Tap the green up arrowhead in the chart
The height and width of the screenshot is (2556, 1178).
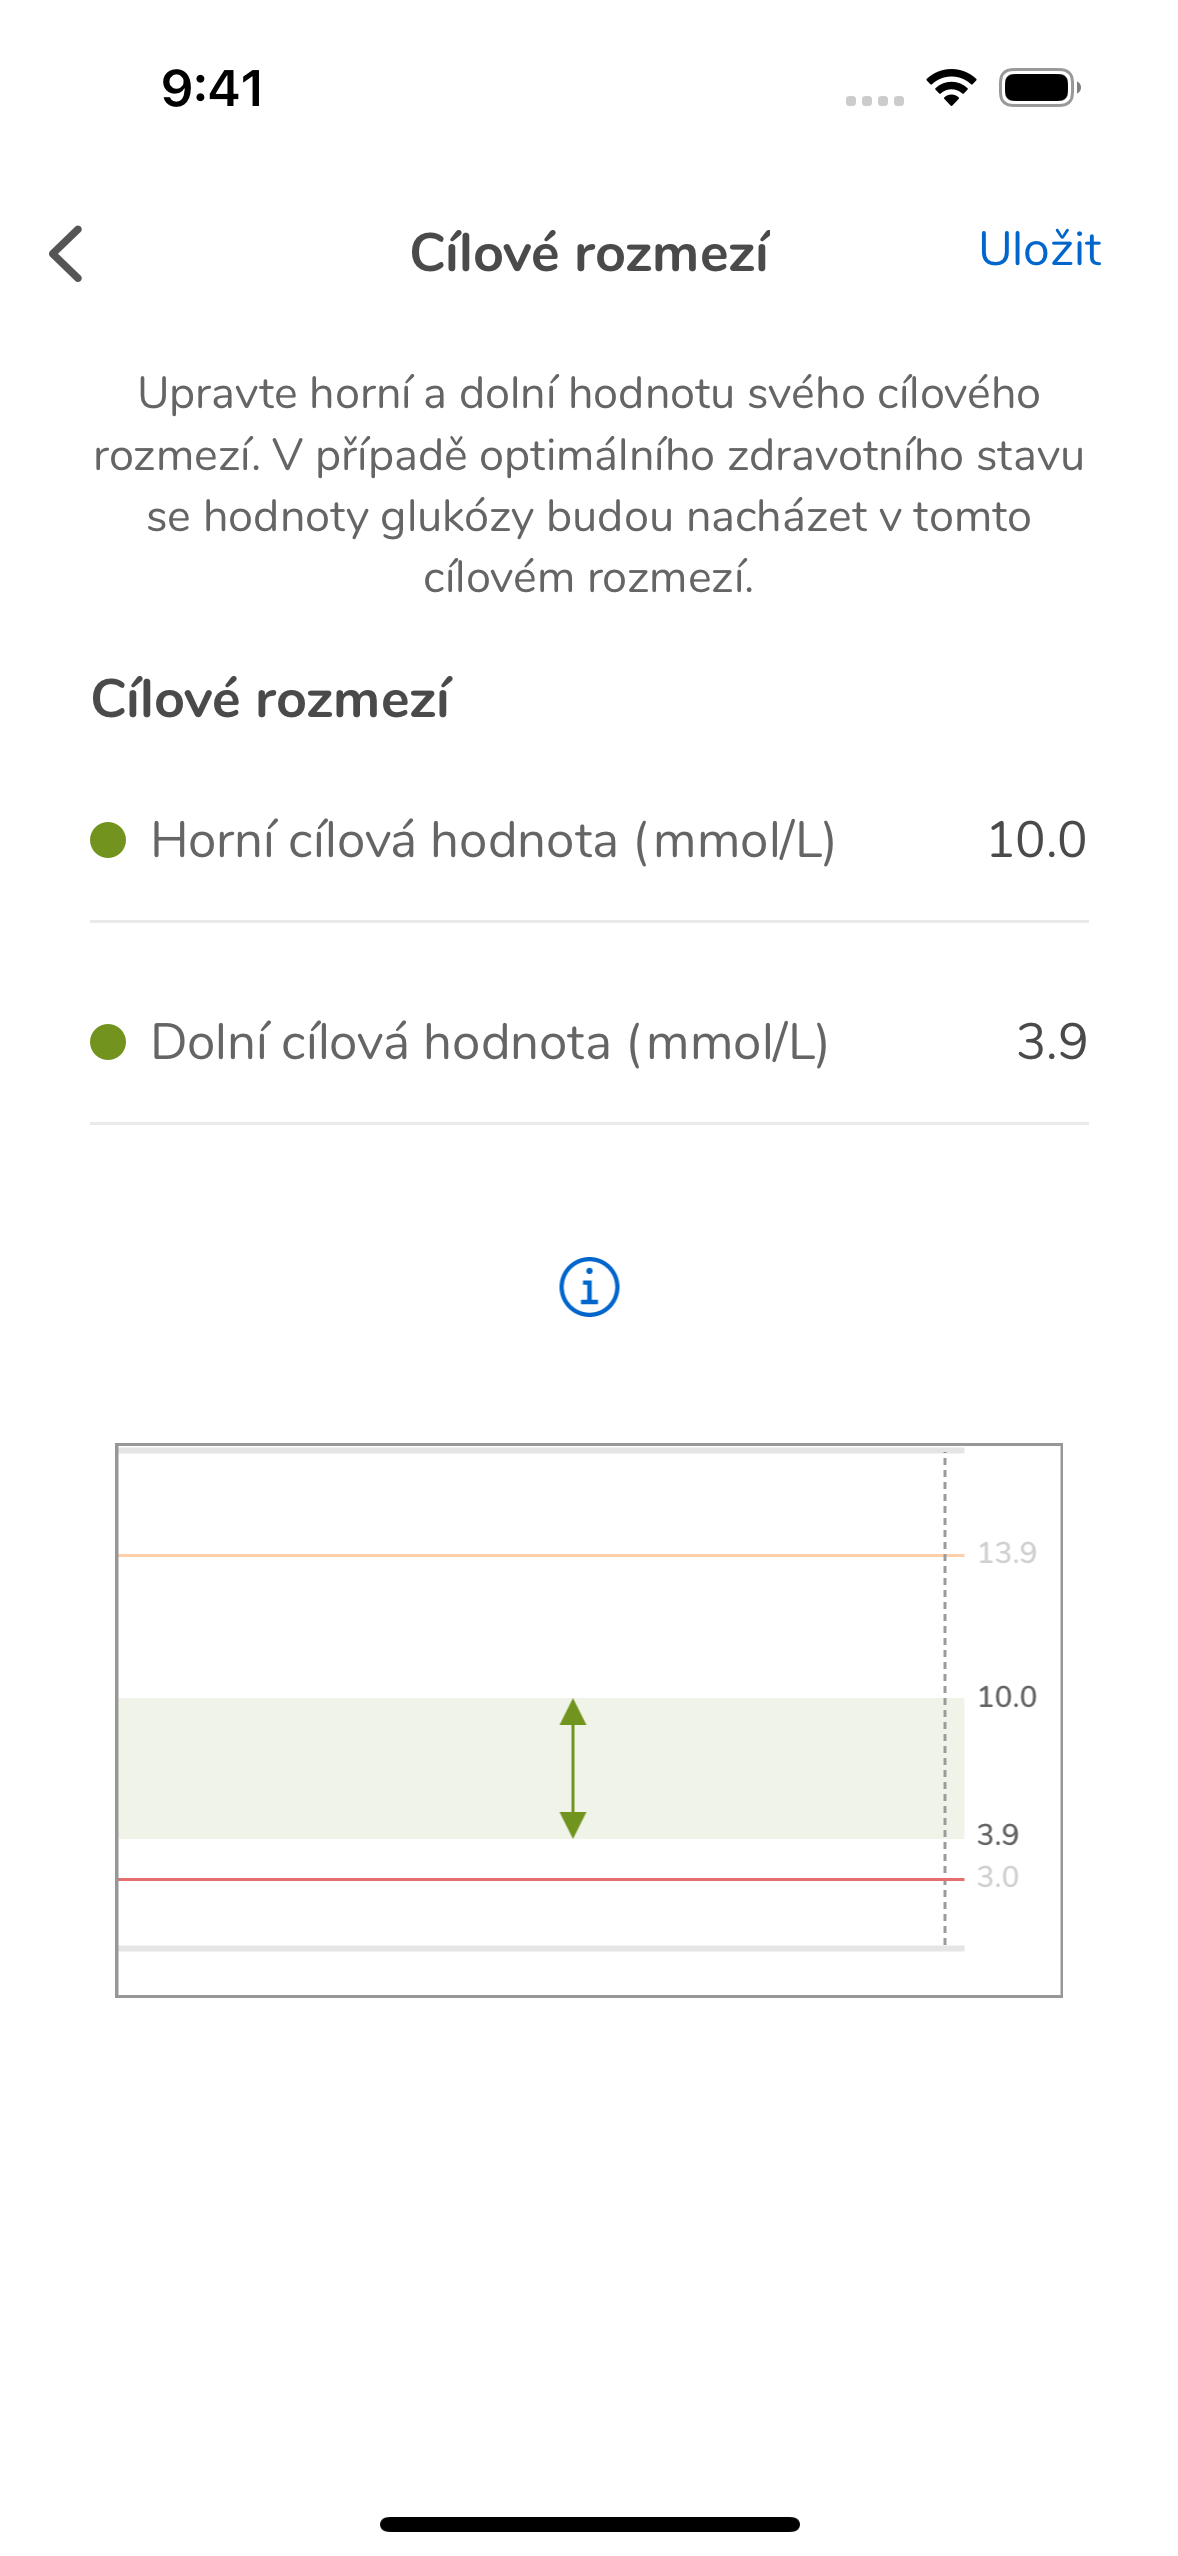click(x=573, y=1712)
